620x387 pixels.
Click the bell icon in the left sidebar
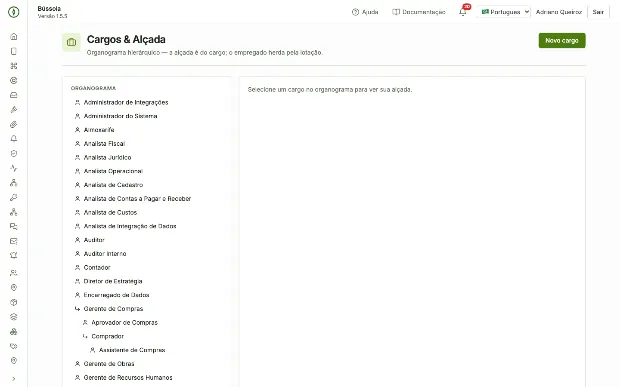coord(13,139)
